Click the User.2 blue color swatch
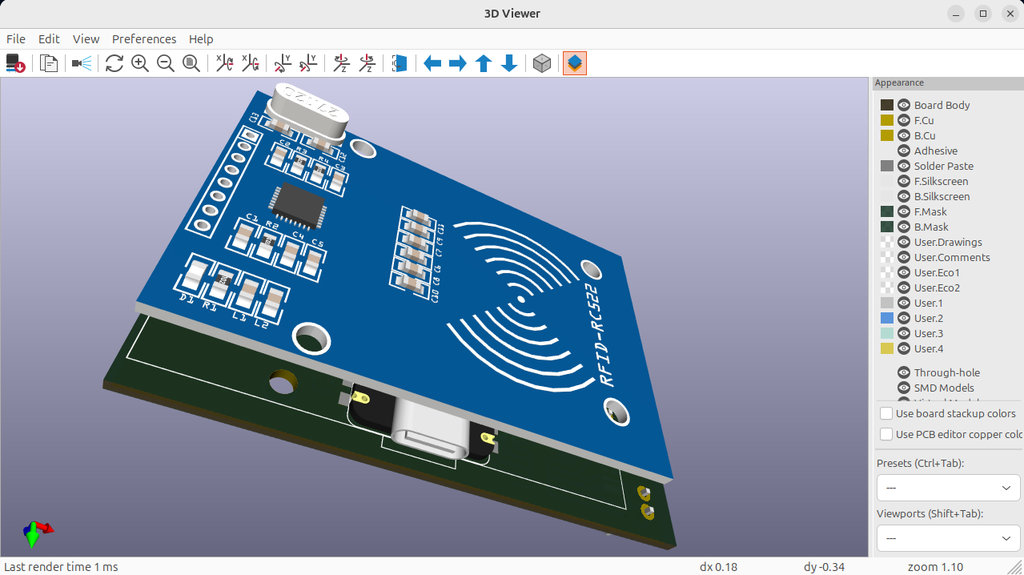This screenshot has width=1024, height=575. (887, 318)
